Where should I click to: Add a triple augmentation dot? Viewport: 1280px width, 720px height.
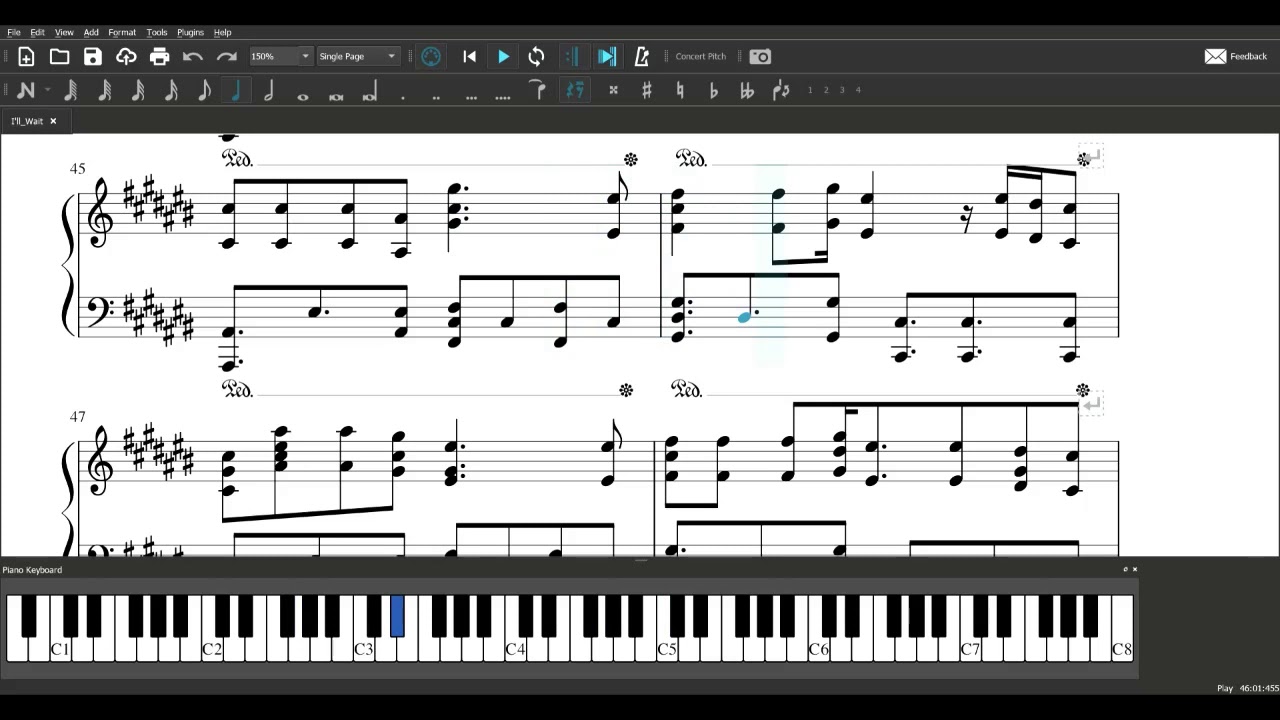tap(471, 96)
